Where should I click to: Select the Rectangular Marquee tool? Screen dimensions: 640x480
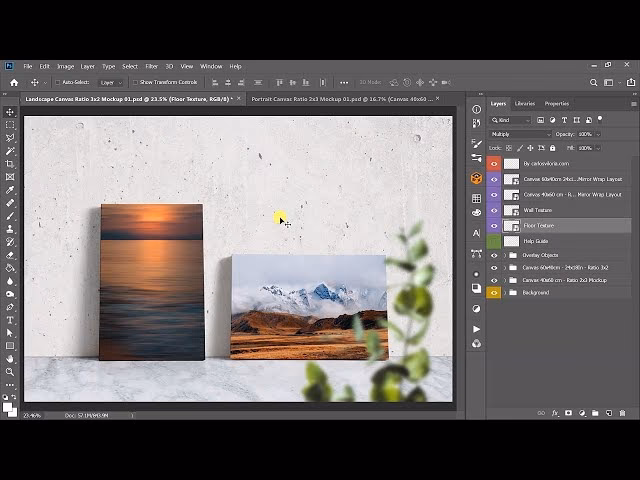10,125
